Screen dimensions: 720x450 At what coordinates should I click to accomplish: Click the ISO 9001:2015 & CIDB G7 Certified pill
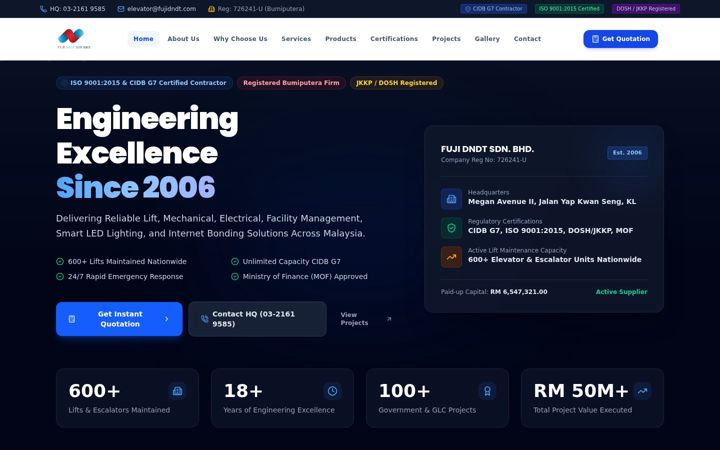(144, 83)
